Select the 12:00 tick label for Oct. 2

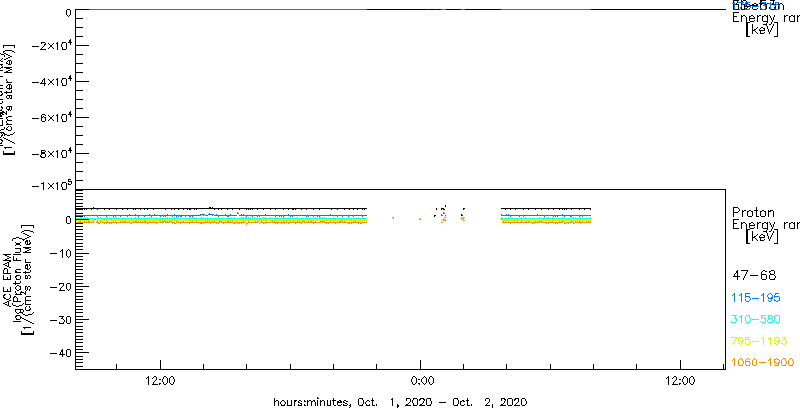pyautogui.click(x=680, y=381)
